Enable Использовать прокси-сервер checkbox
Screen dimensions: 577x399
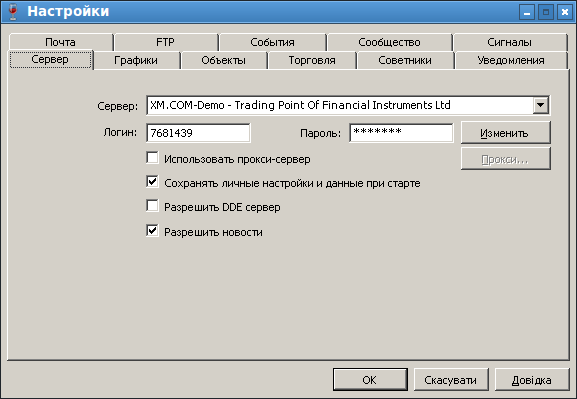pyautogui.click(x=152, y=158)
